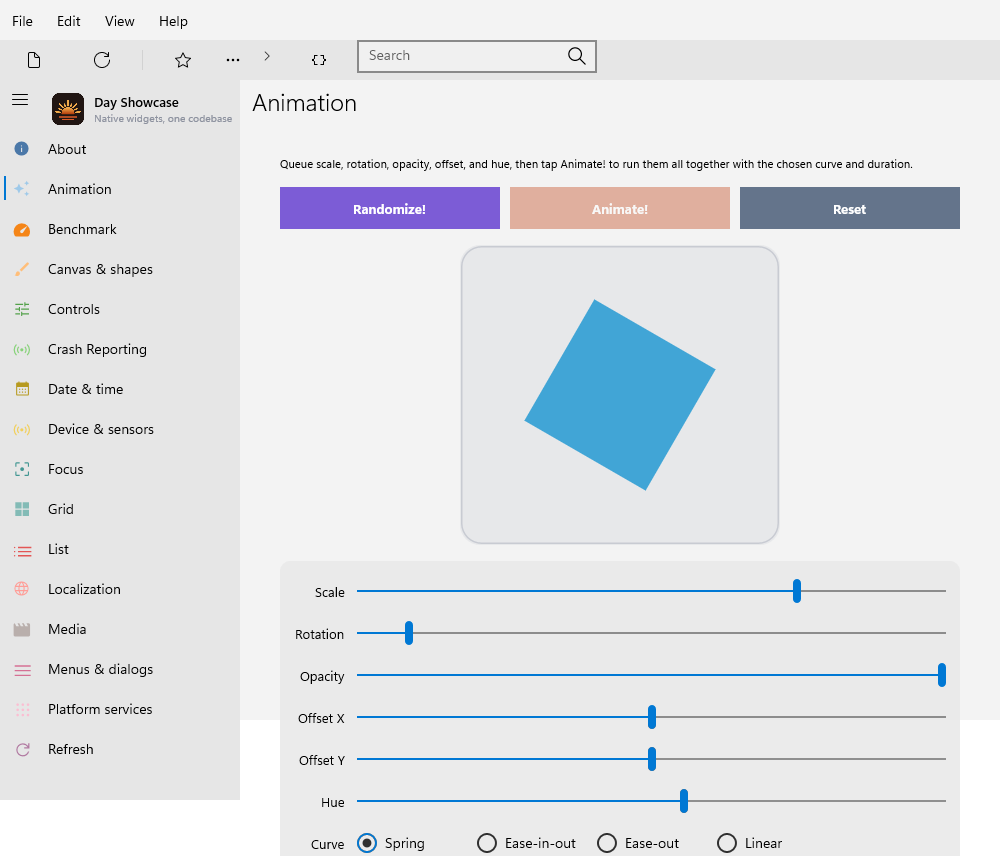
Task: Go to the Media page label
Action: coord(67,629)
